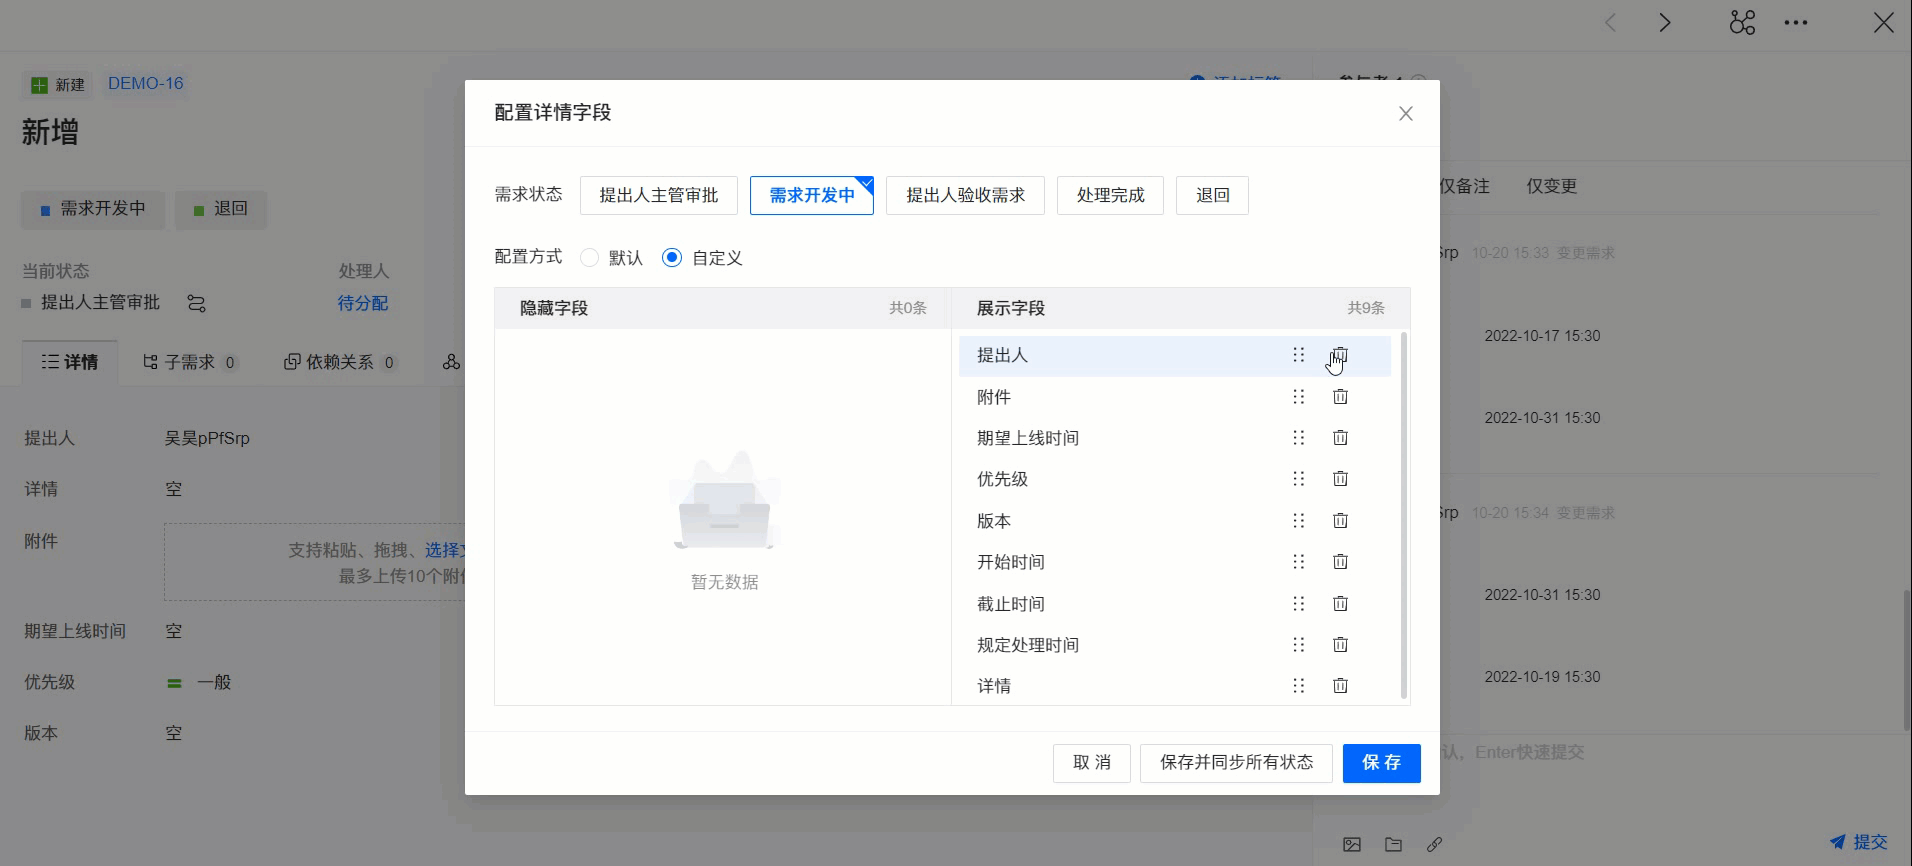Choose 提出人主管审批 status
This screenshot has height=866, width=1912.
pos(659,195)
